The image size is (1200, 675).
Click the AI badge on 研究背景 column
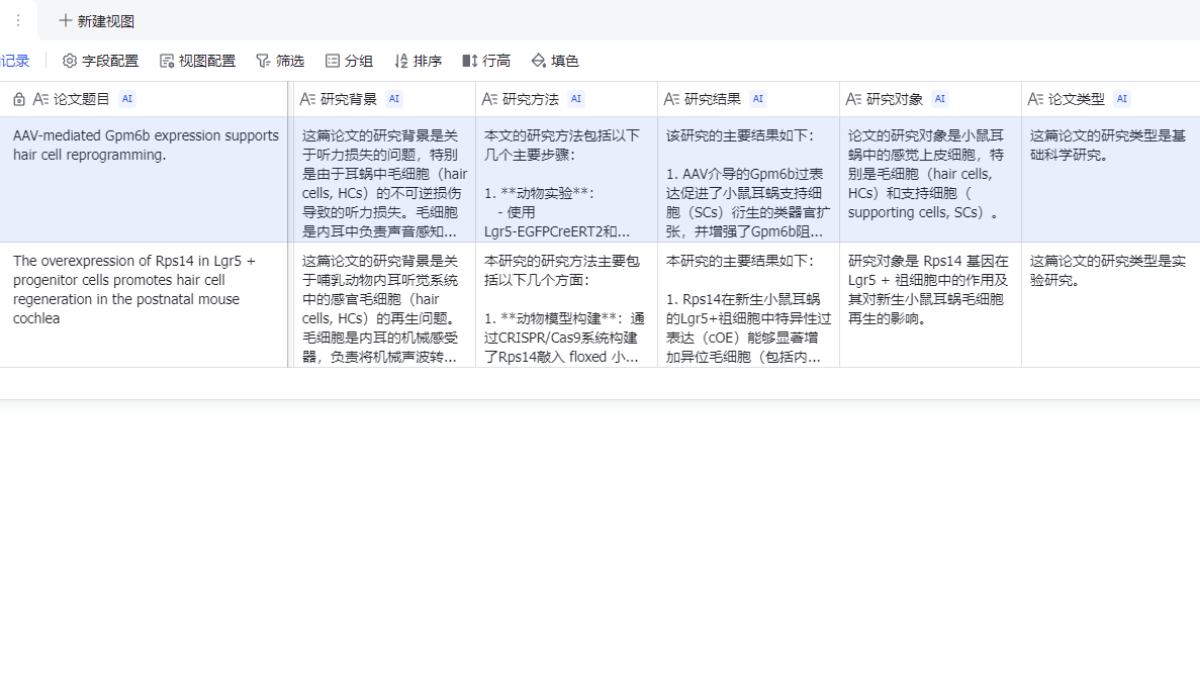(x=394, y=98)
